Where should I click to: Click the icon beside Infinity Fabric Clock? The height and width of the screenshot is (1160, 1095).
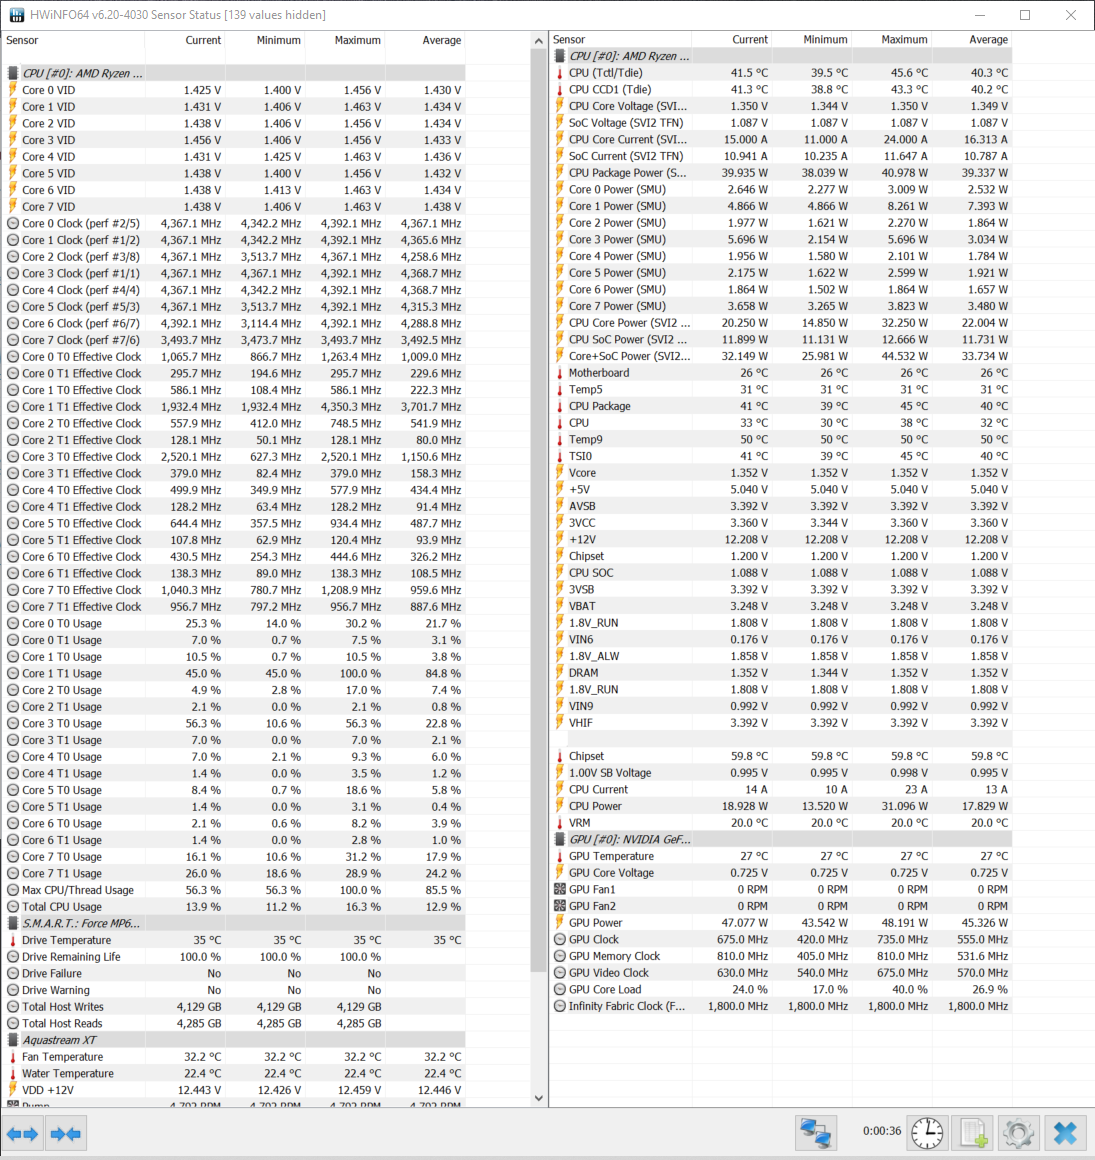coord(559,1006)
